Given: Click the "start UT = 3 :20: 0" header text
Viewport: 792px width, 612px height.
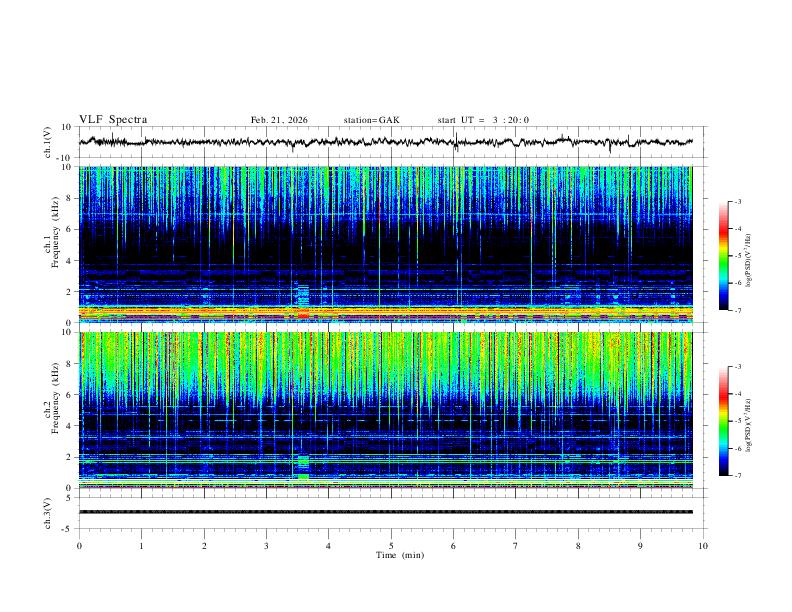Looking at the screenshot, I should (483, 120).
